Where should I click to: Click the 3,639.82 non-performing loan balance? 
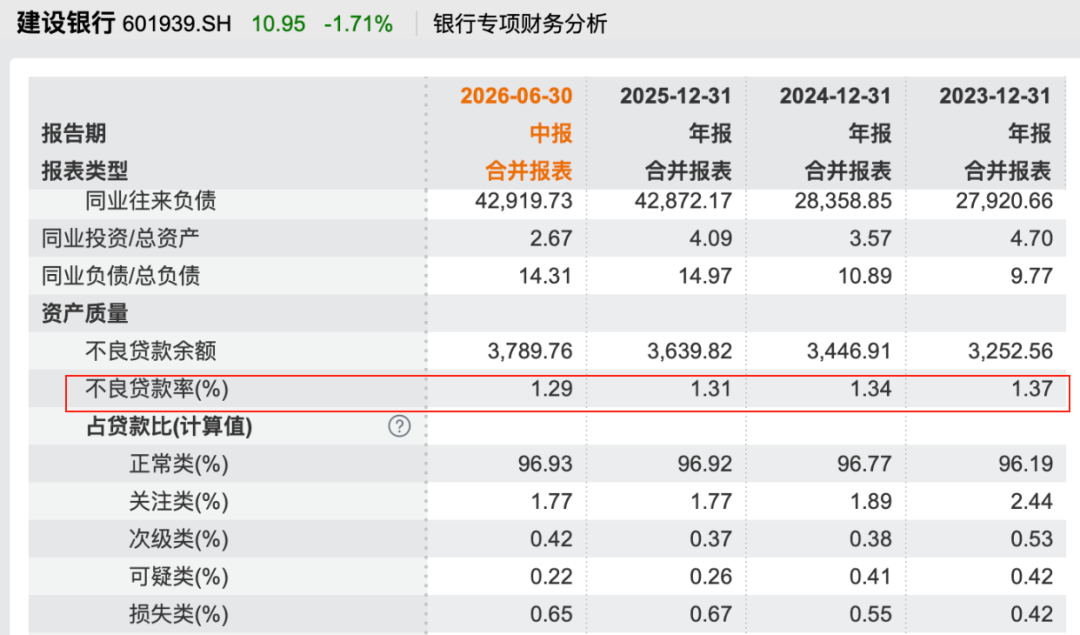tap(689, 351)
